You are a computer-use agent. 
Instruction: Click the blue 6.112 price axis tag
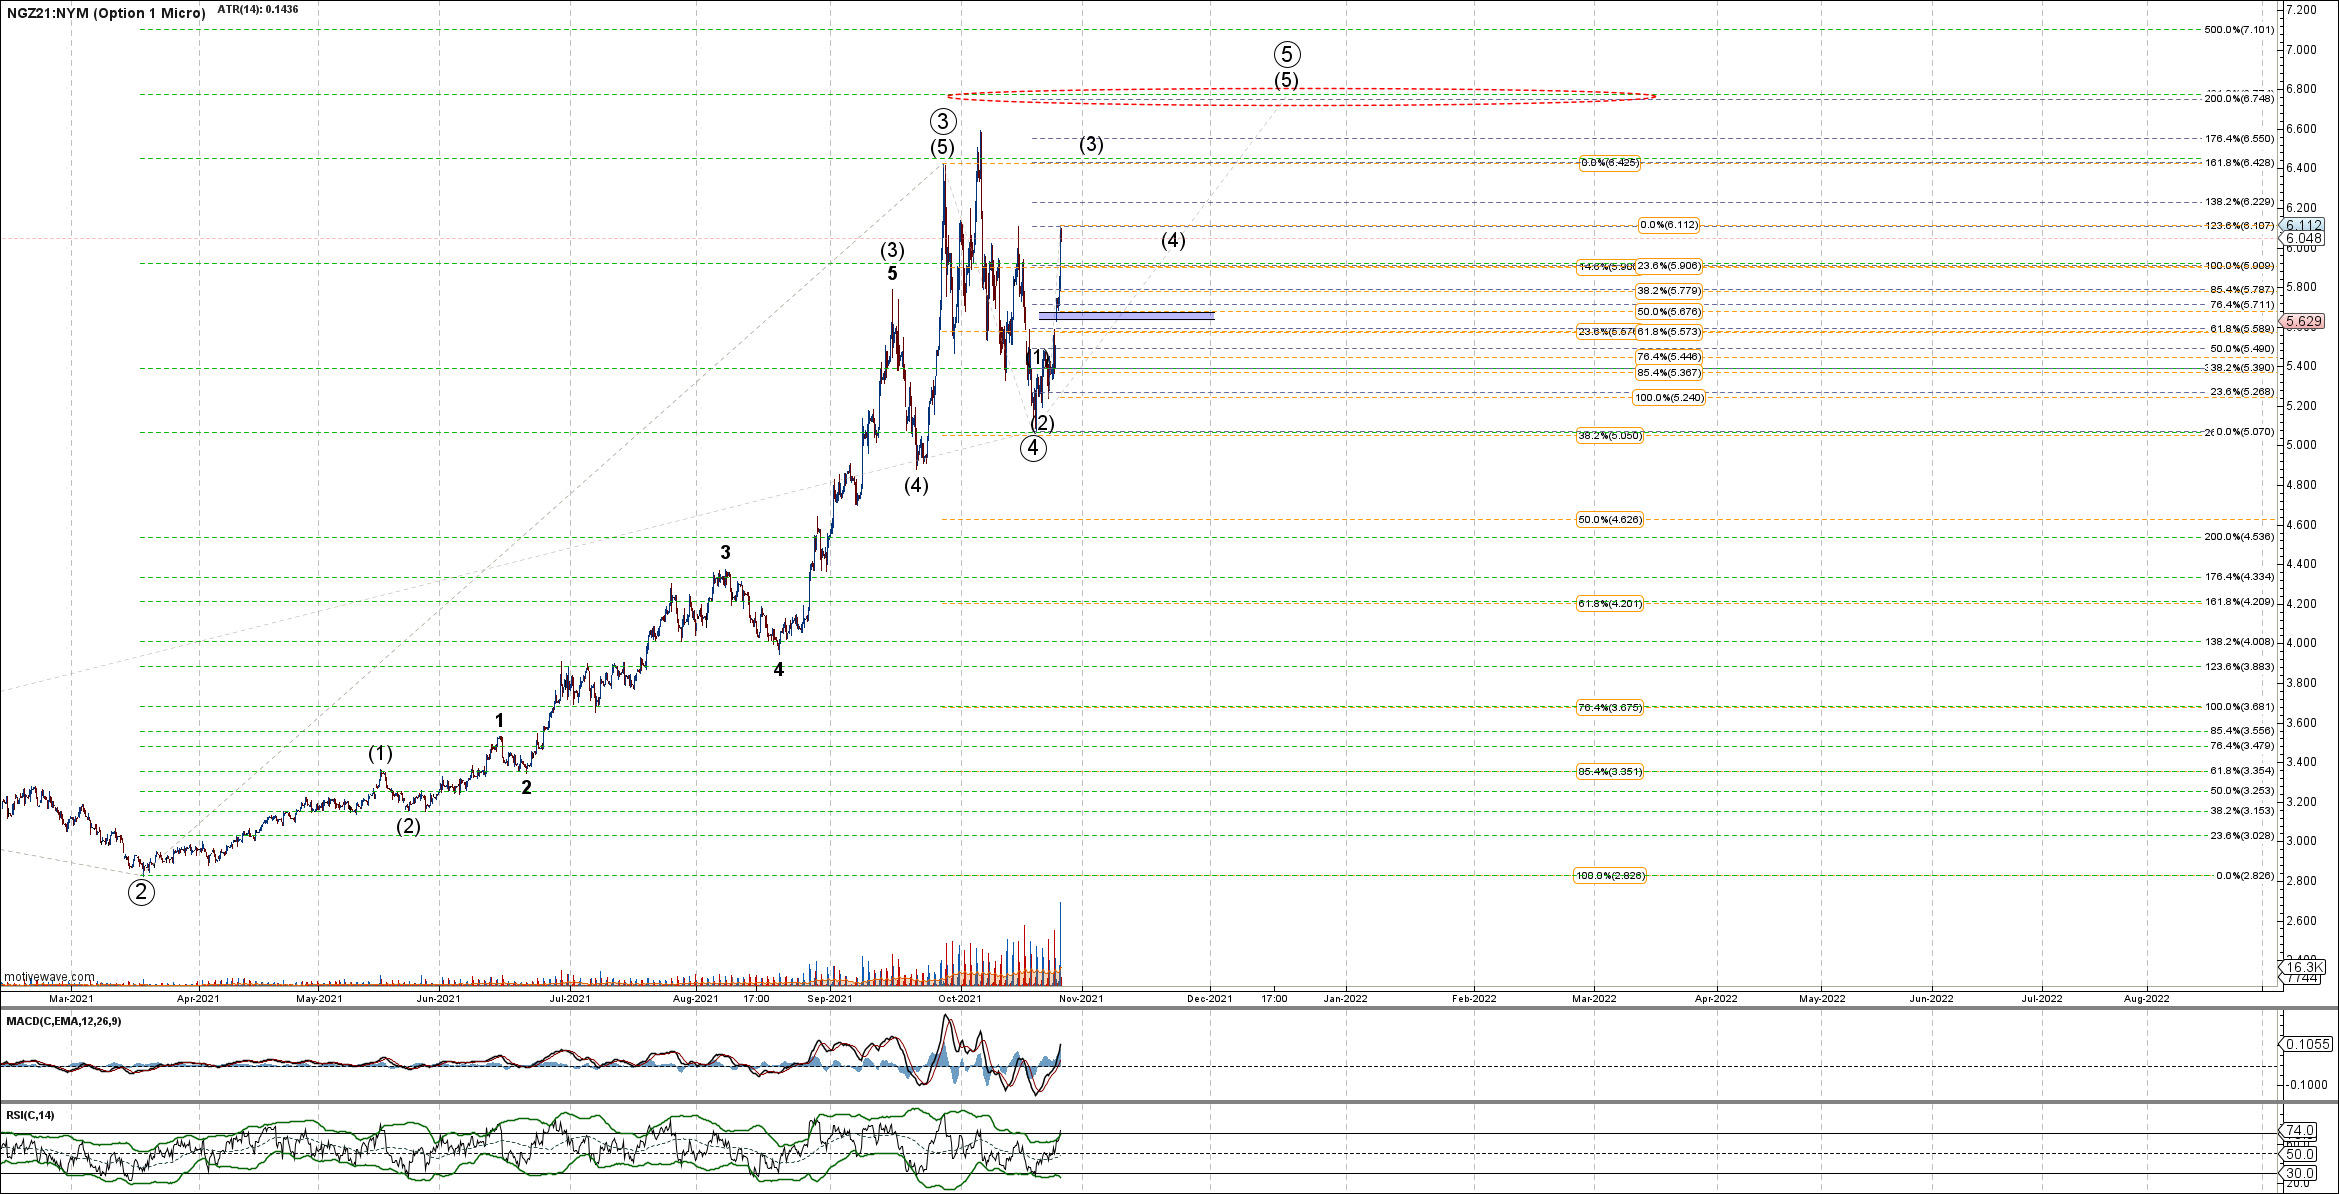2304,225
